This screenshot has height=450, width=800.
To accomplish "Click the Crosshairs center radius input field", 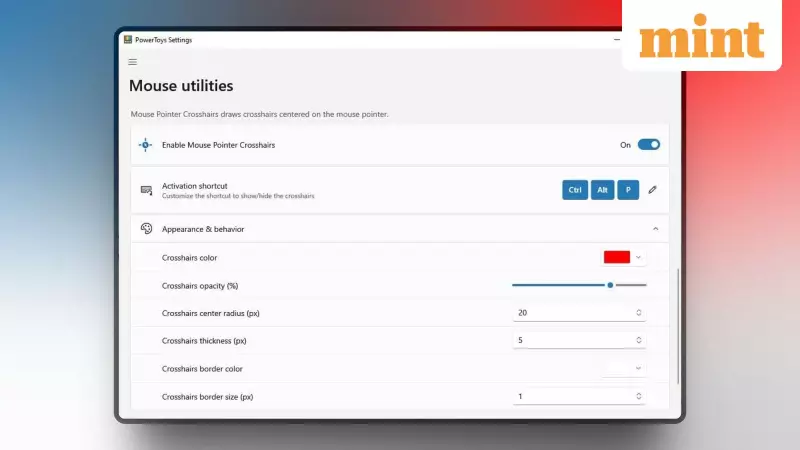I will tap(570, 313).
